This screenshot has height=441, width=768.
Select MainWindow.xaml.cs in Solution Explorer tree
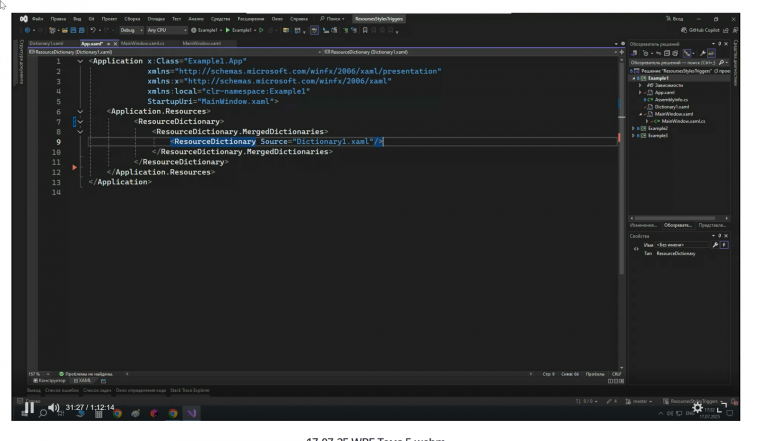[x=683, y=121]
